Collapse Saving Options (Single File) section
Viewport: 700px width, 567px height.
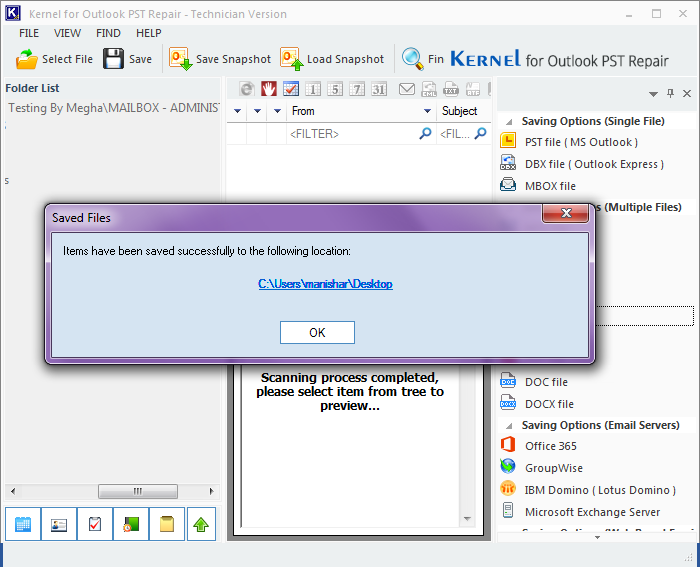tap(509, 122)
